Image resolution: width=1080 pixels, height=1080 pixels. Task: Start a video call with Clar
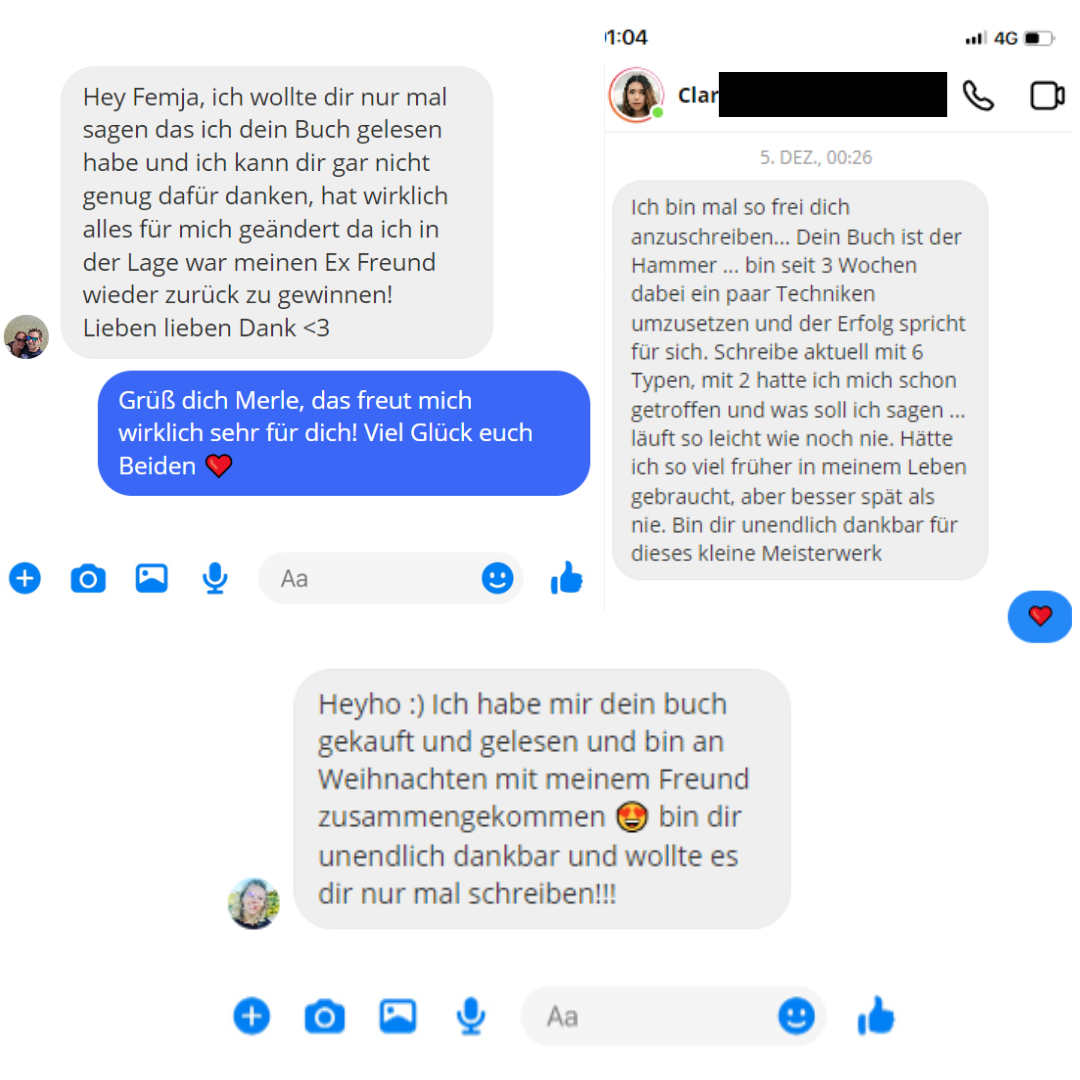[x=1047, y=96]
